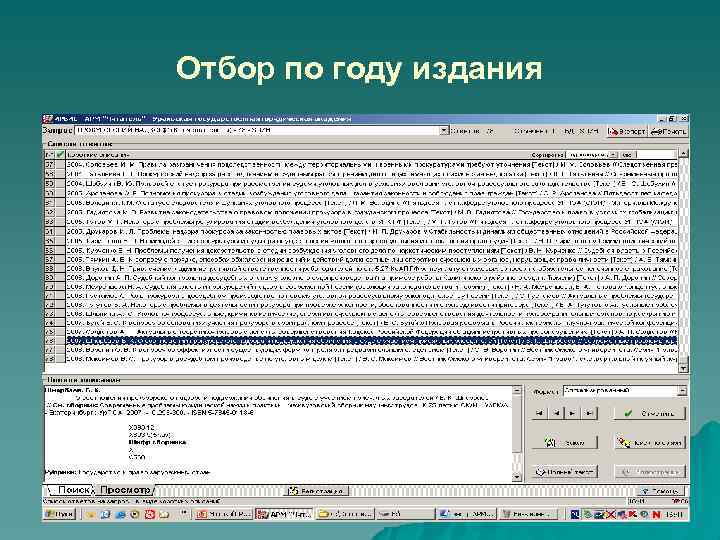Go to first record navigation button

[x=540, y=413]
